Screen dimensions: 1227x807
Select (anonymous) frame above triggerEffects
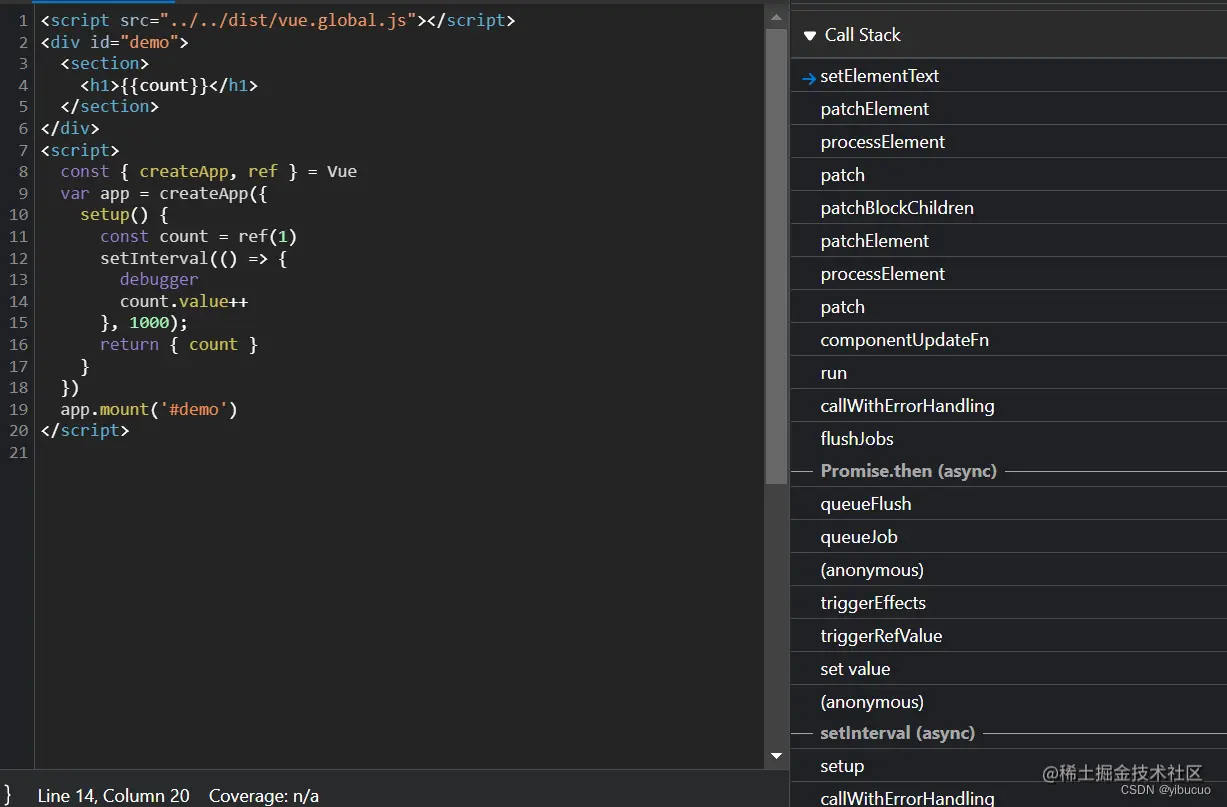tap(1009, 570)
